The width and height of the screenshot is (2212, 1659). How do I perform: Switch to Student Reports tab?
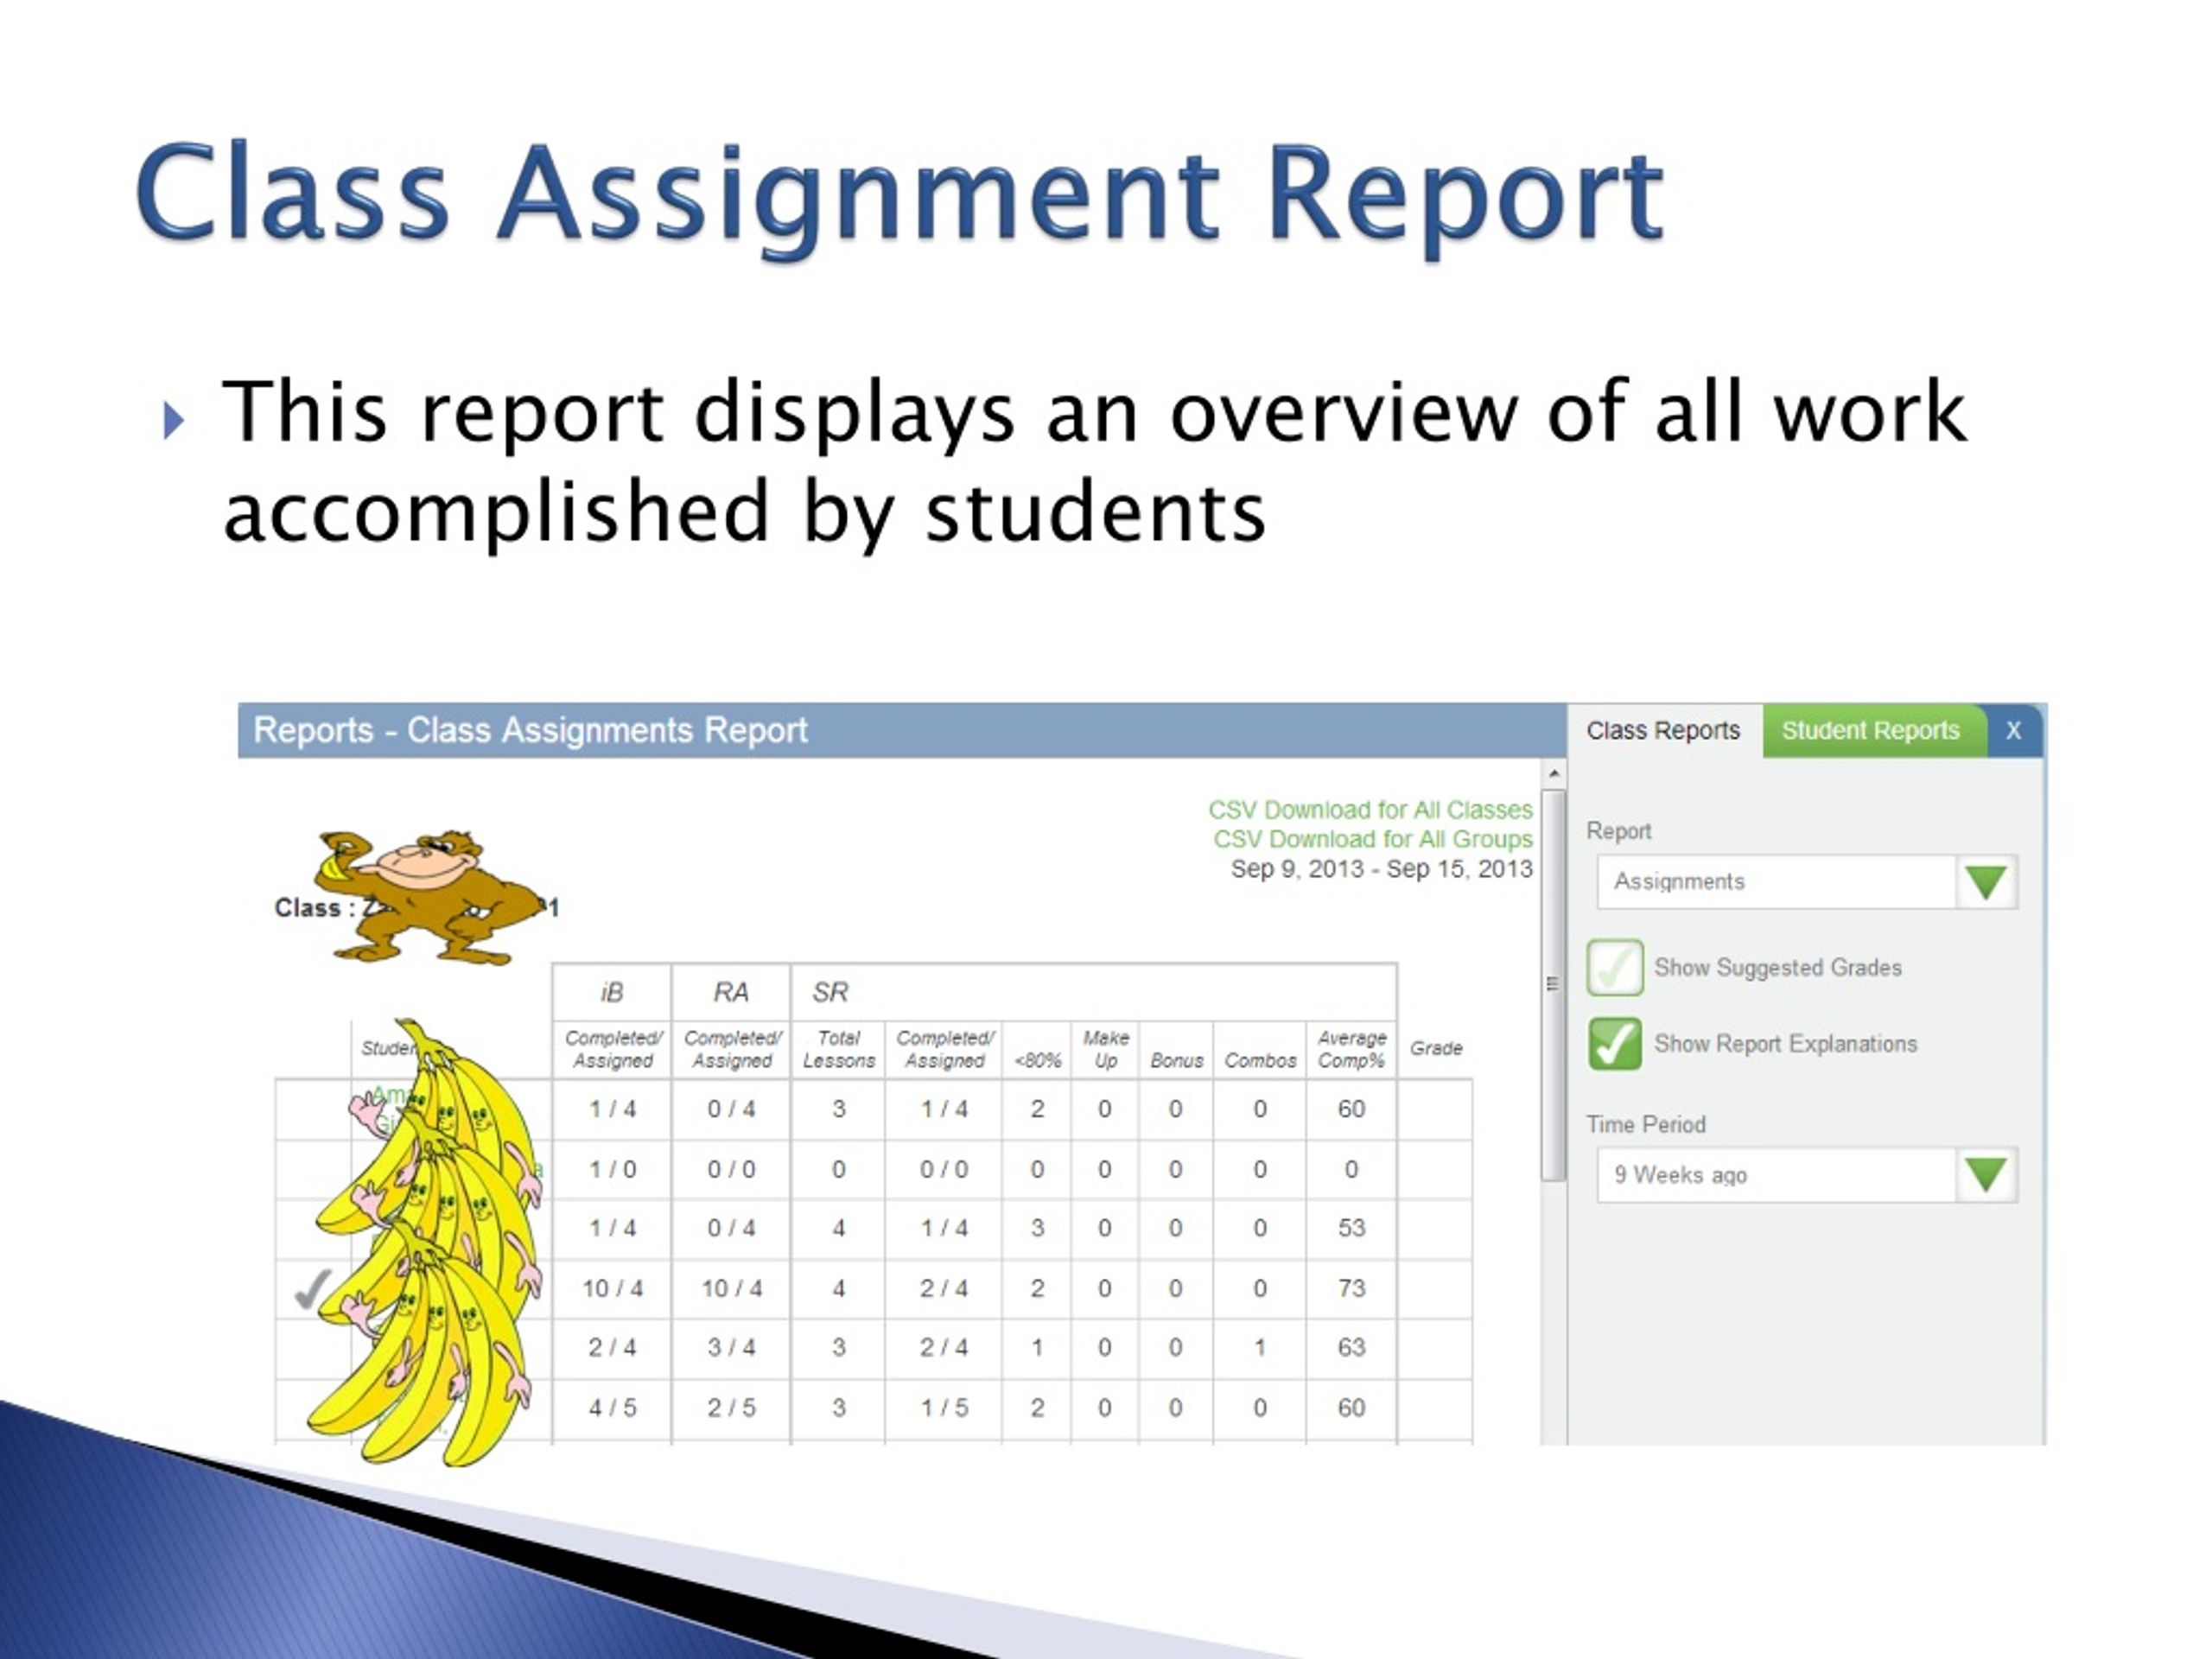click(1870, 731)
